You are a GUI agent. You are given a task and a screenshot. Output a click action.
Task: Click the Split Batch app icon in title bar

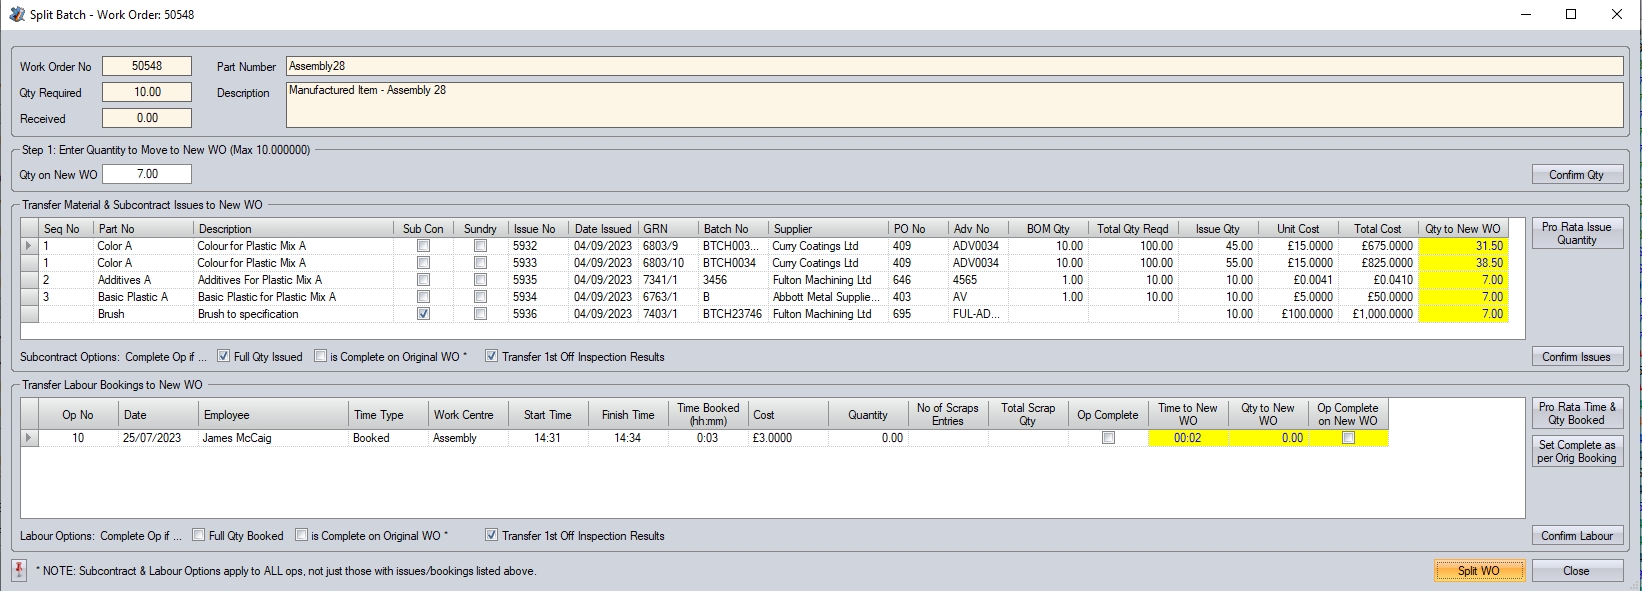click(16, 14)
